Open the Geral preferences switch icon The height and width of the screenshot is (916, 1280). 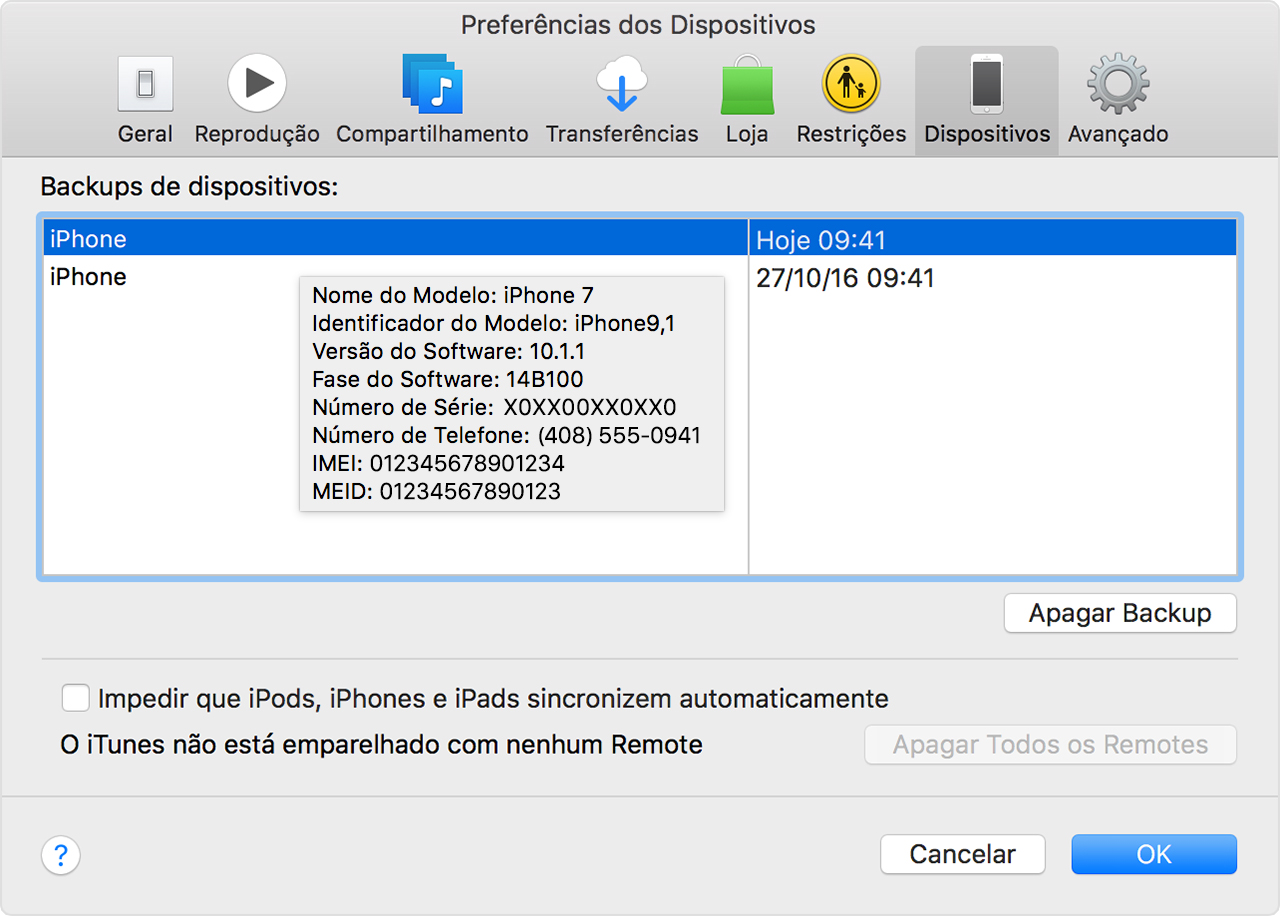tap(145, 83)
